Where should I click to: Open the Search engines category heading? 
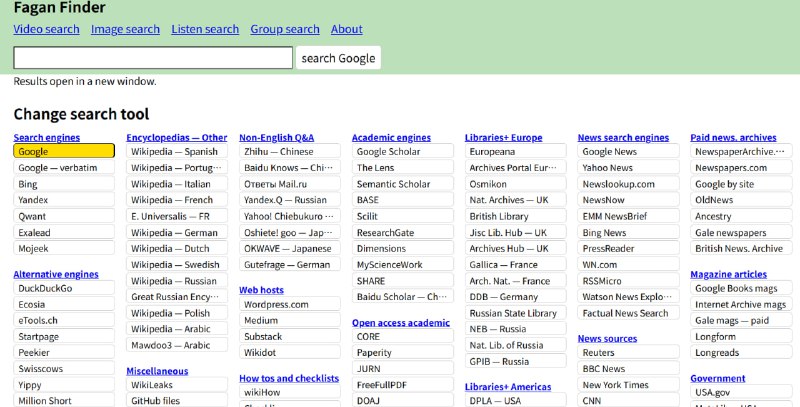coord(47,137)
